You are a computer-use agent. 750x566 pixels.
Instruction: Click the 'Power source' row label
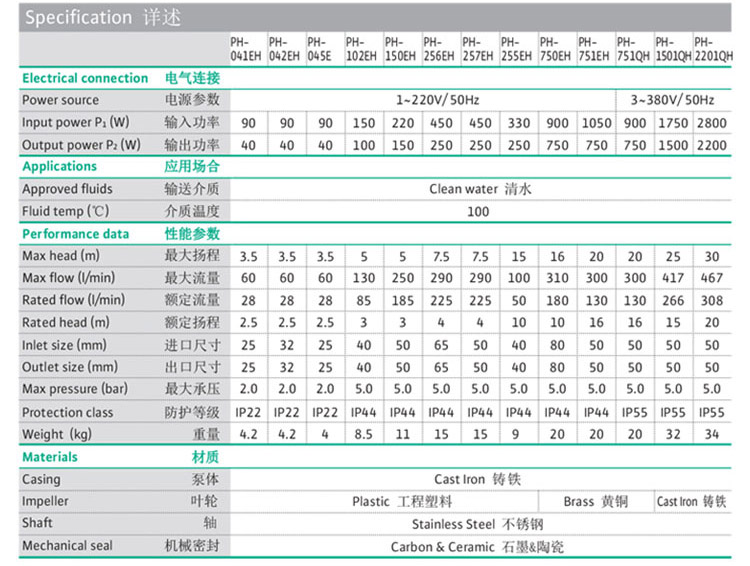[60, 100]
